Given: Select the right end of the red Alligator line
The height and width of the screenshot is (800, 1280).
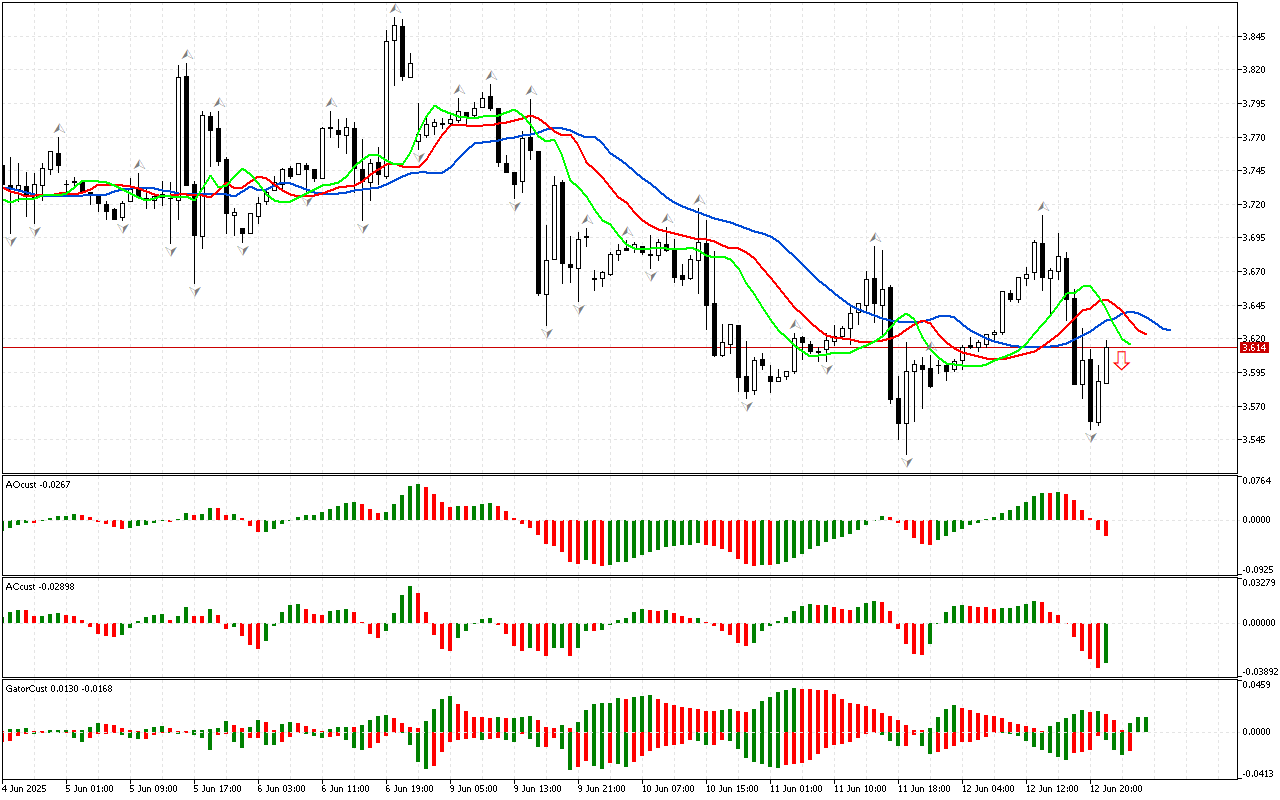Looking at the screenshot, I should 1144,334.
